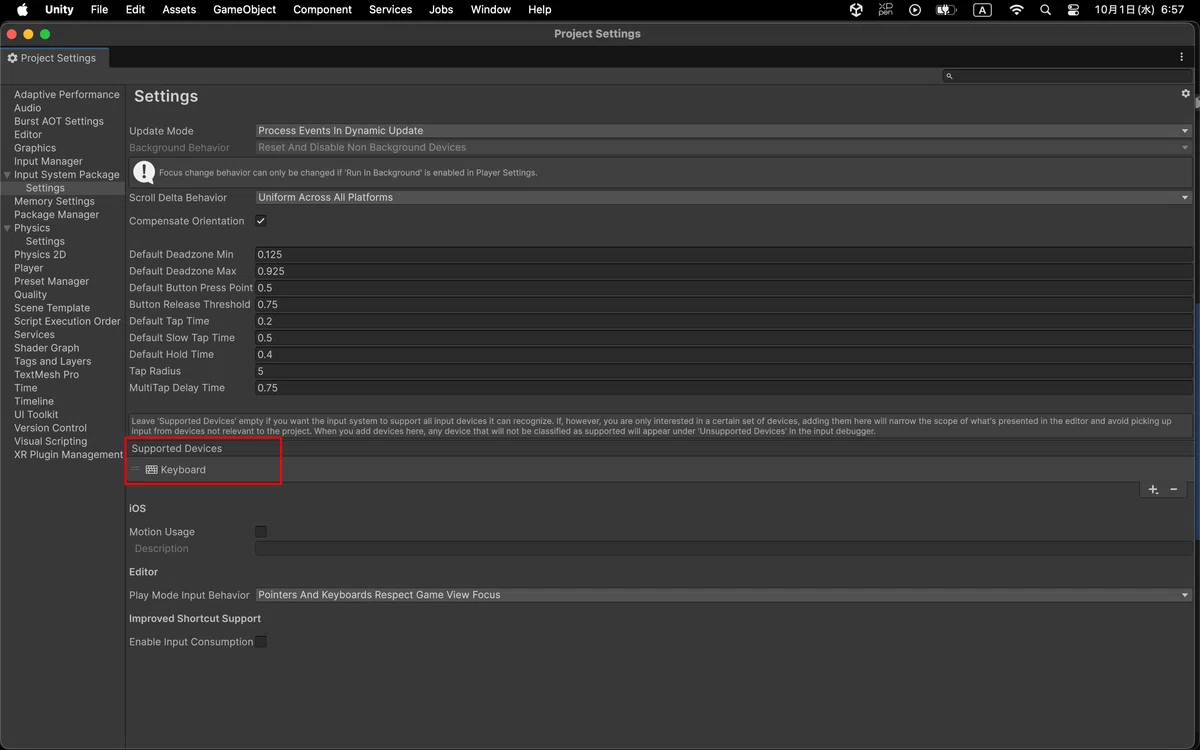1200x750 pixels.
Task: Select Burst AOT Settings in the sidebar
Action: [59, 121]
